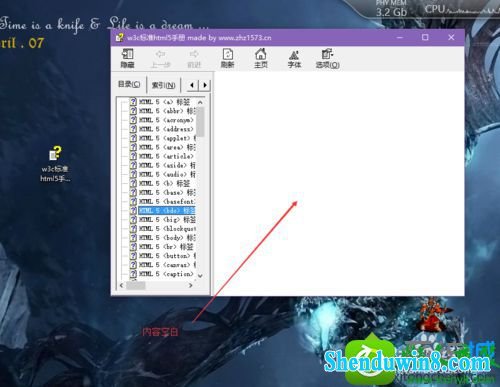Image resolution: width=500 pixels, height=387 pixels.
Task: Click the tree list scroll-up arrow
Action: (200, 102)
